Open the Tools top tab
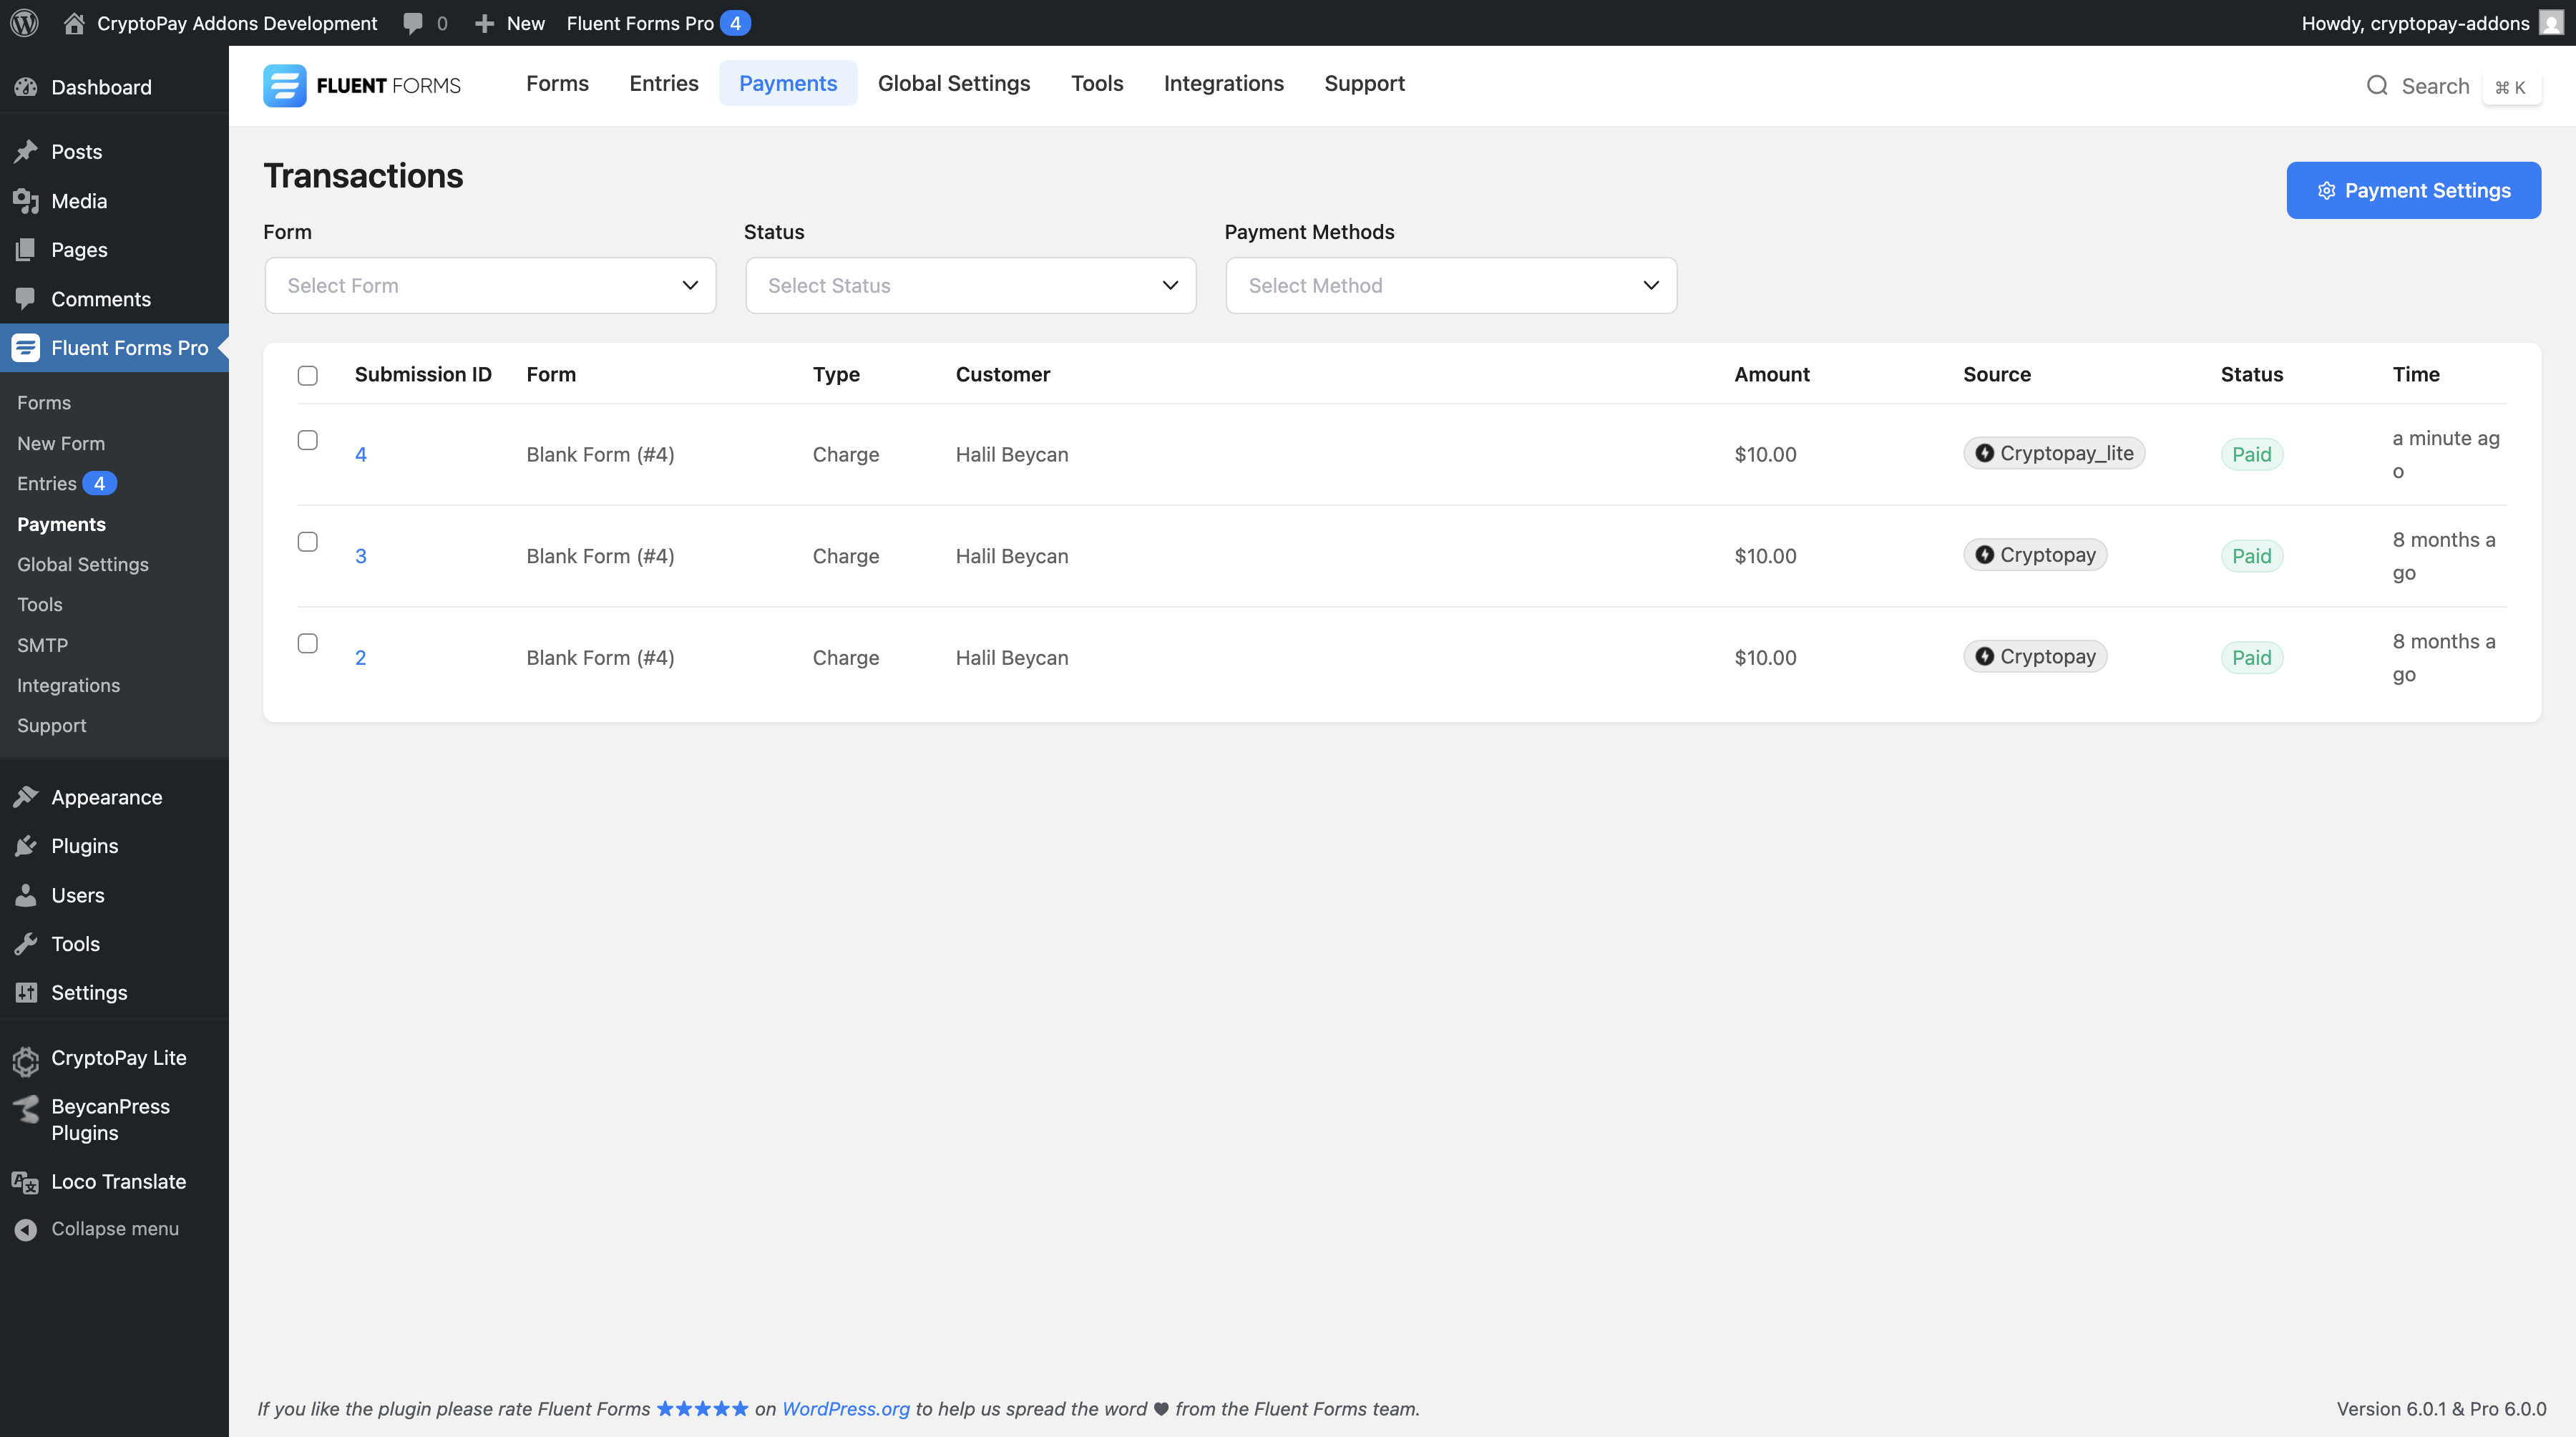The height and width of the screenshot is (1437, 2576). (1097, 83)
